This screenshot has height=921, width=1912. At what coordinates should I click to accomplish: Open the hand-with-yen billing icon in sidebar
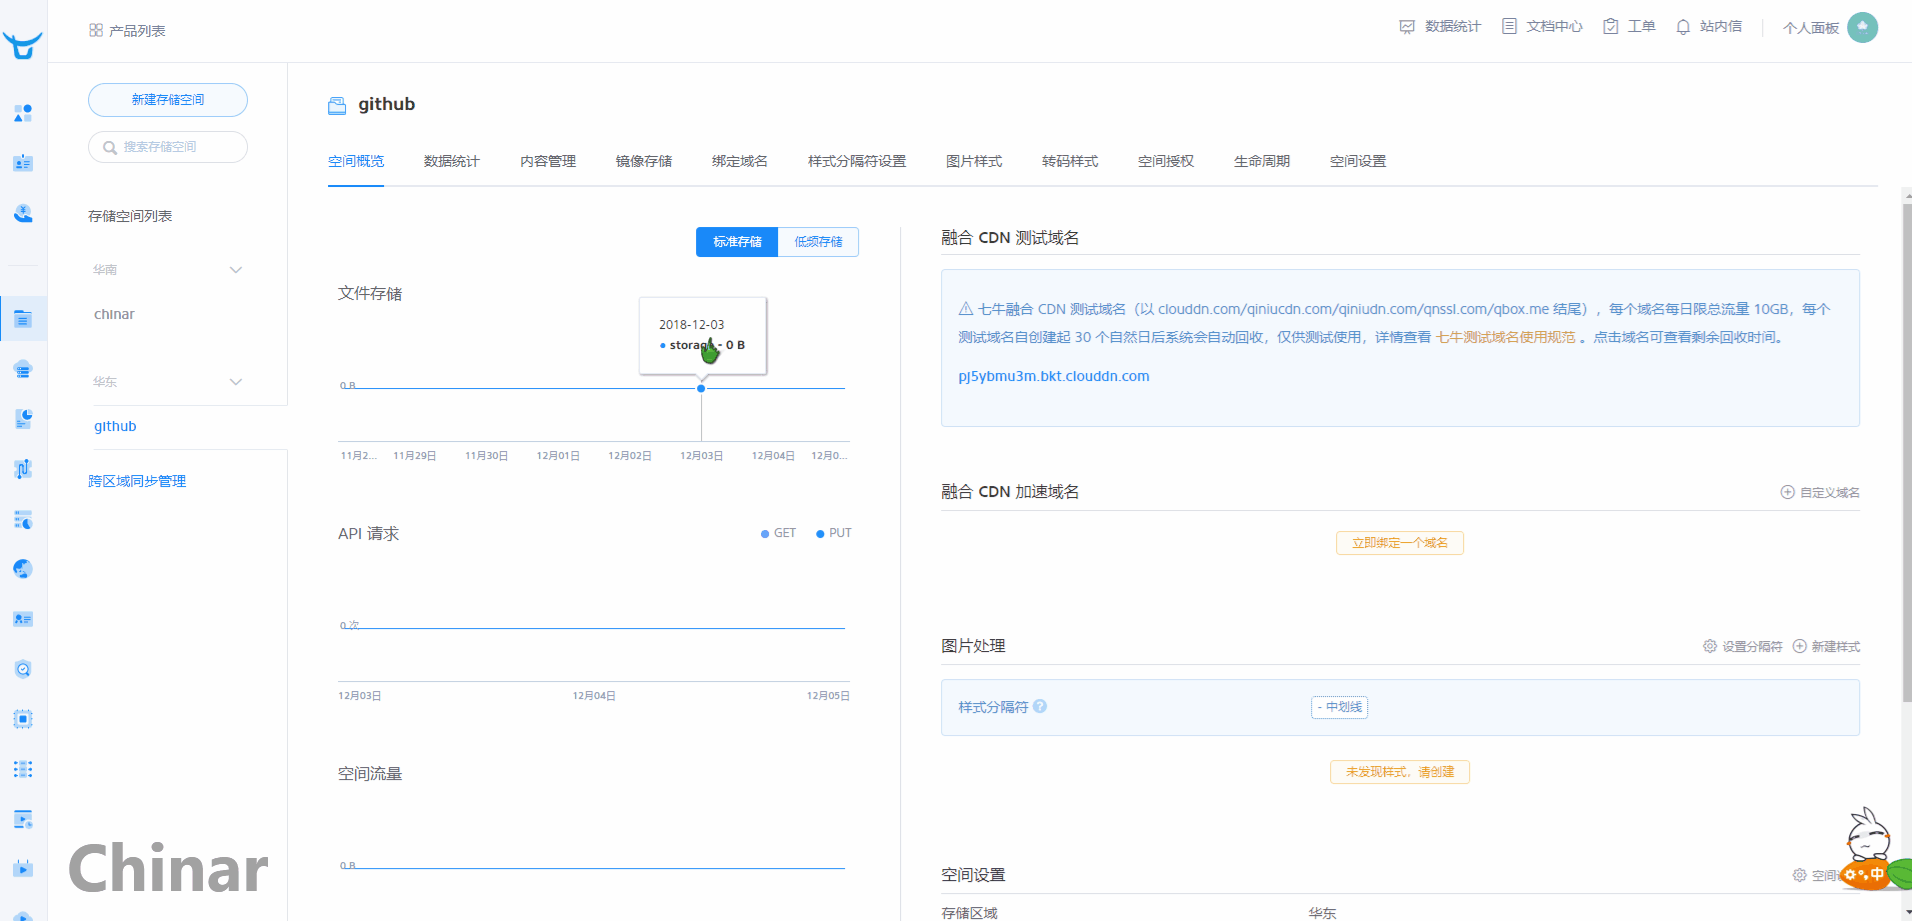(x=23, y=213)
